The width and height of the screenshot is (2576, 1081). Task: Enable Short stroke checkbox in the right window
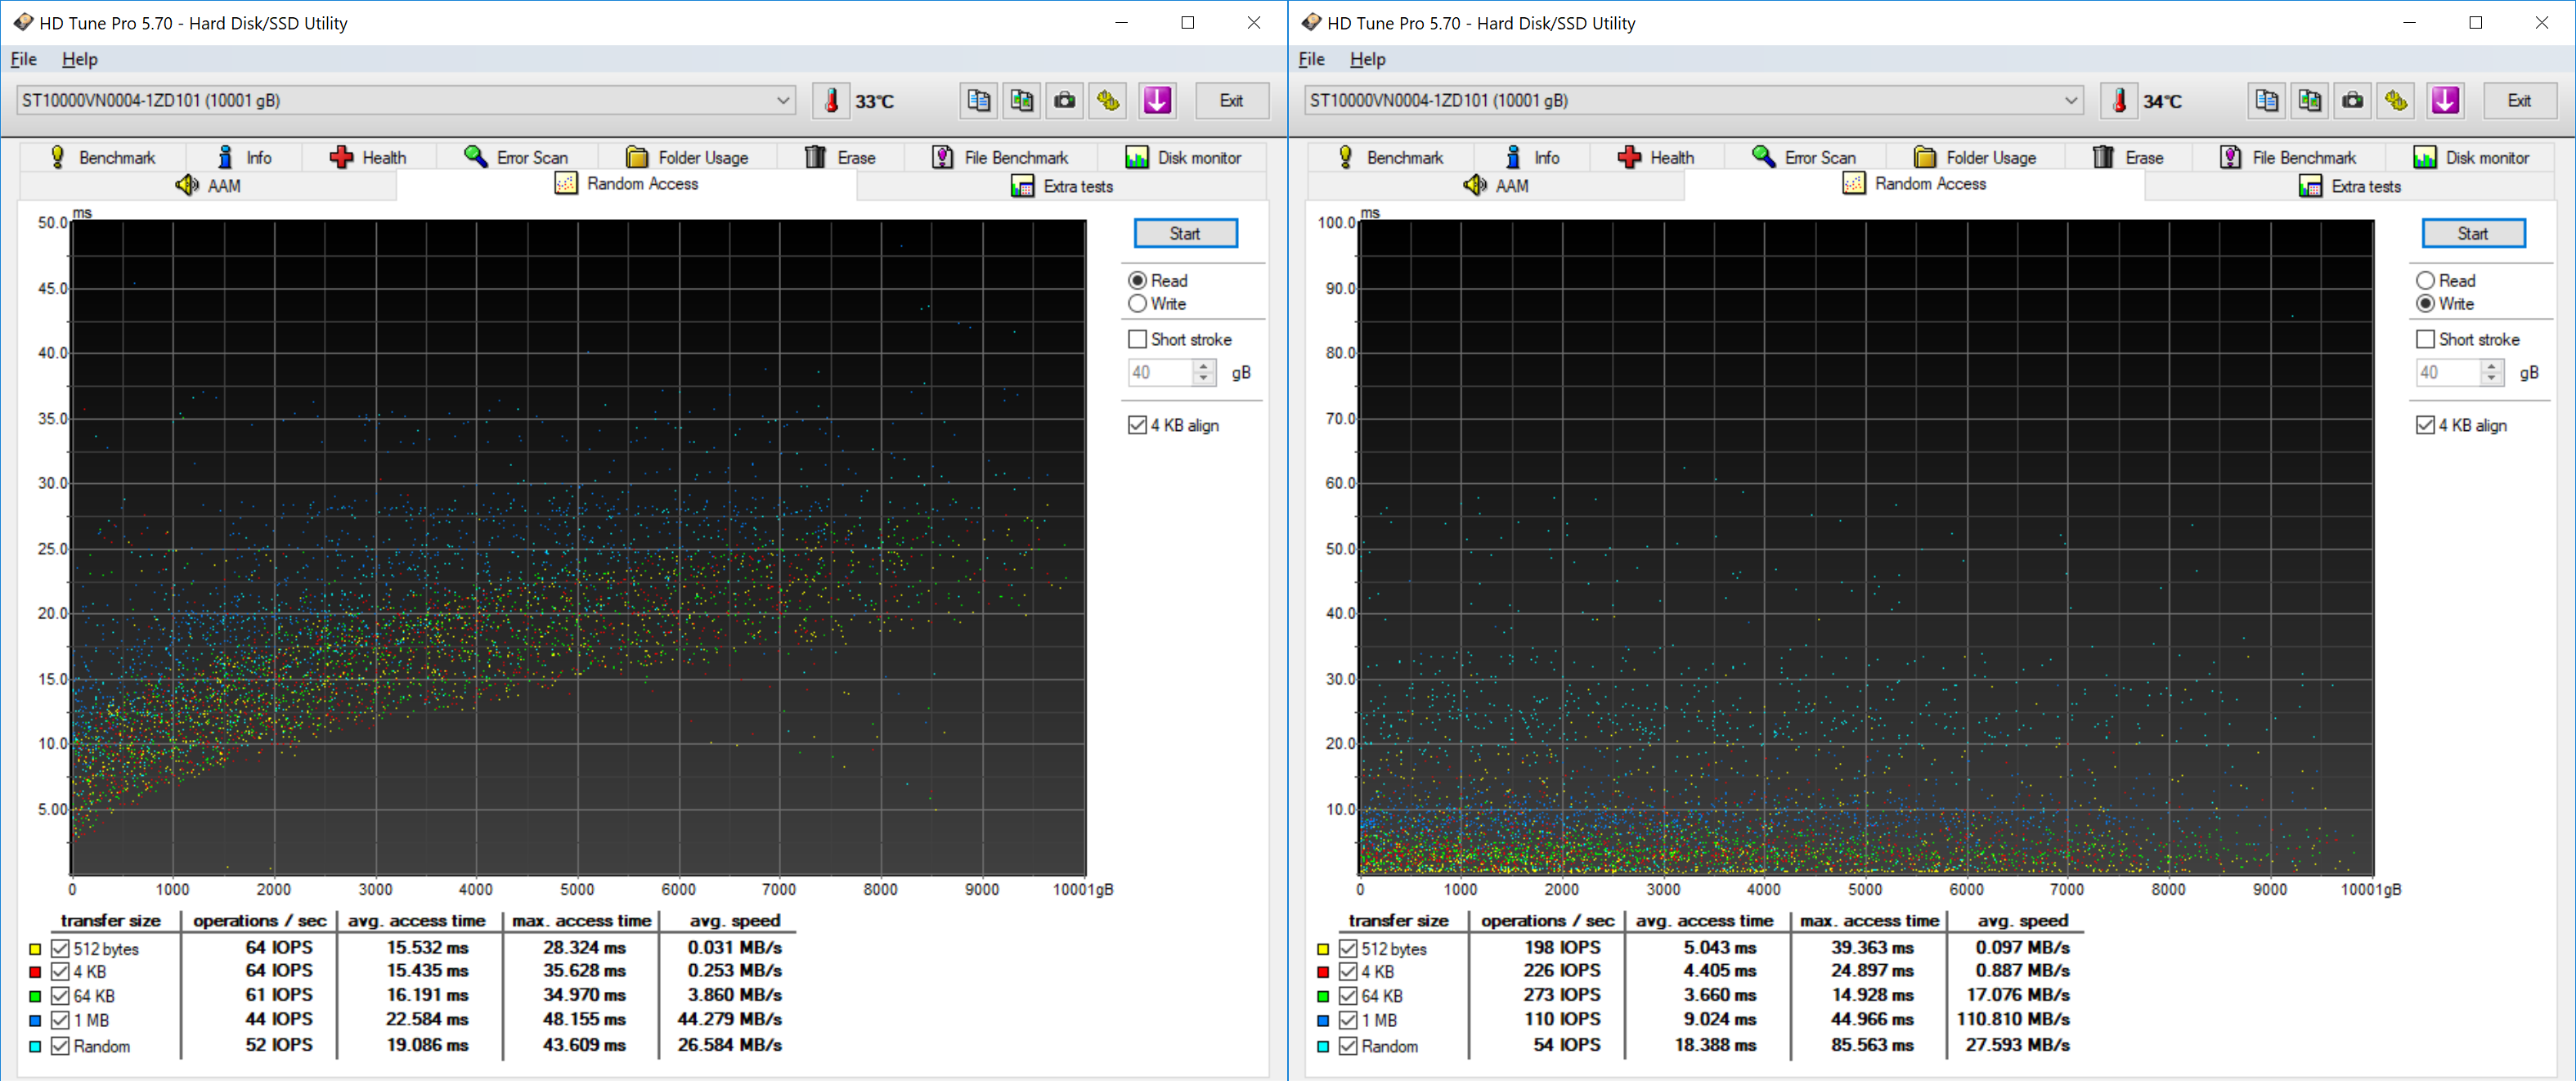click(x=2425, y=340)
